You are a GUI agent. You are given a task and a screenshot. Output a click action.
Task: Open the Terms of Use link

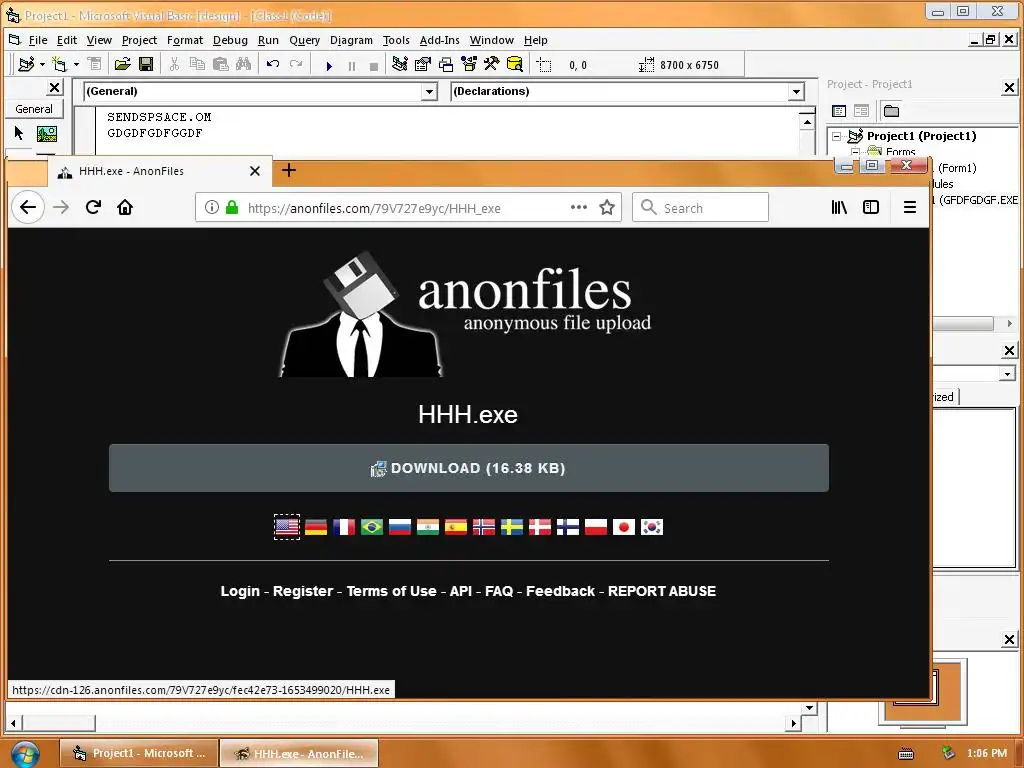click(391, 591)
